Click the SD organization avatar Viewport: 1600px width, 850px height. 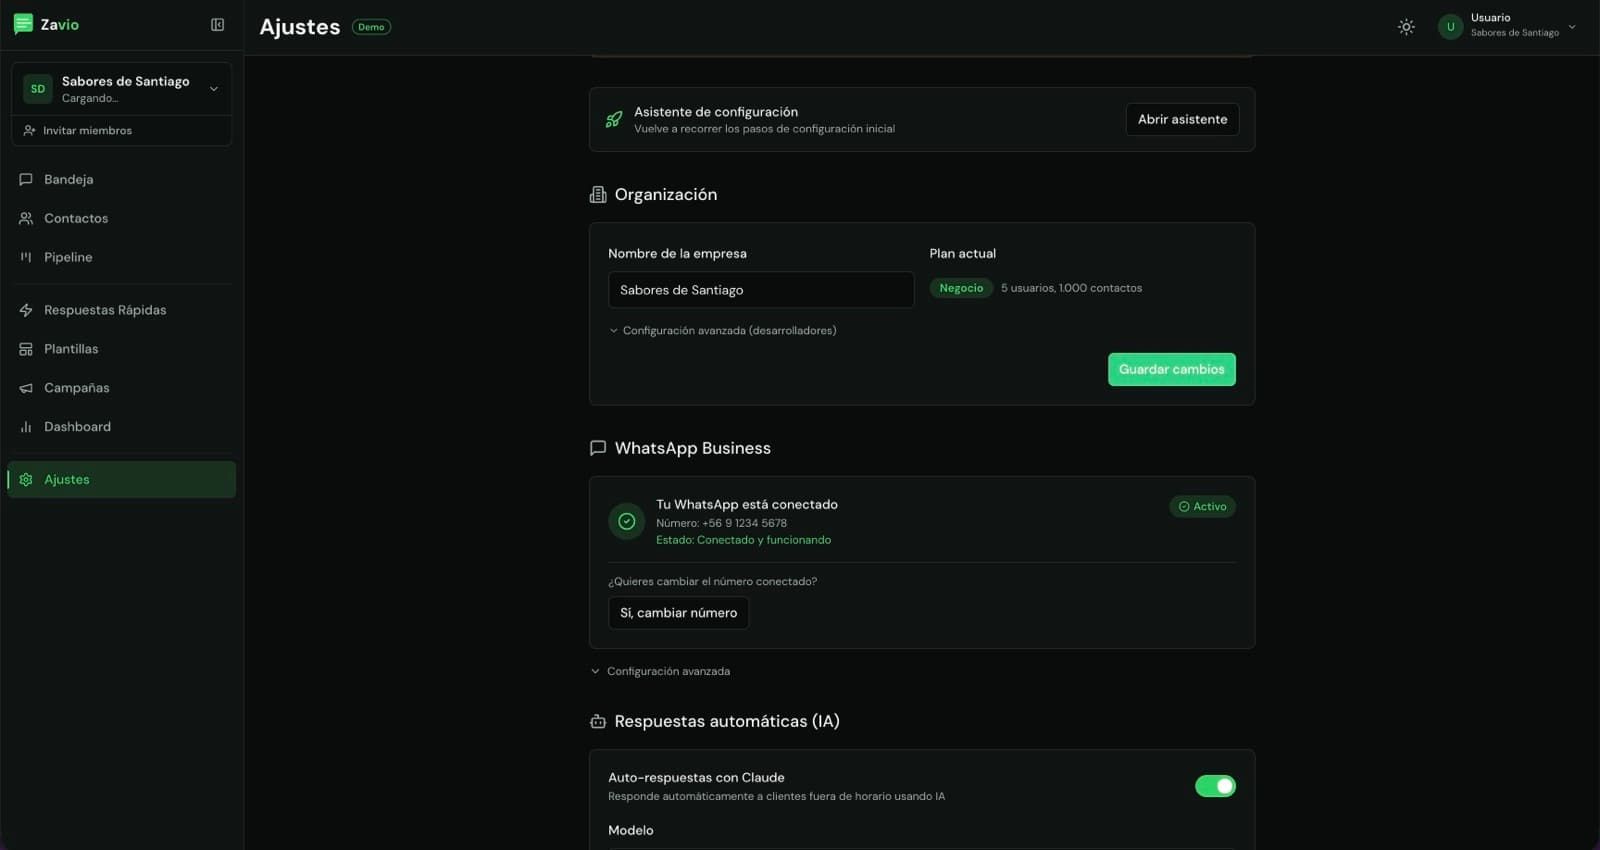38,89
